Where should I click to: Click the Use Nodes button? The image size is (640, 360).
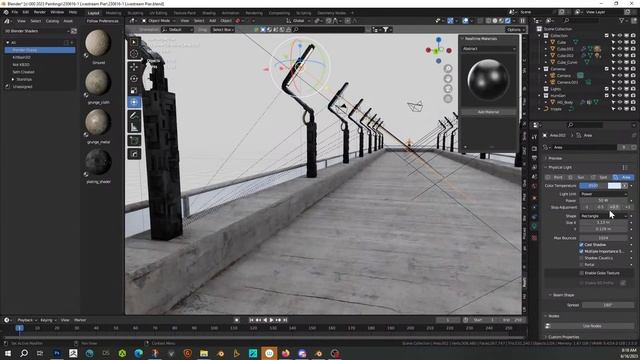click(x=592, y=326)
